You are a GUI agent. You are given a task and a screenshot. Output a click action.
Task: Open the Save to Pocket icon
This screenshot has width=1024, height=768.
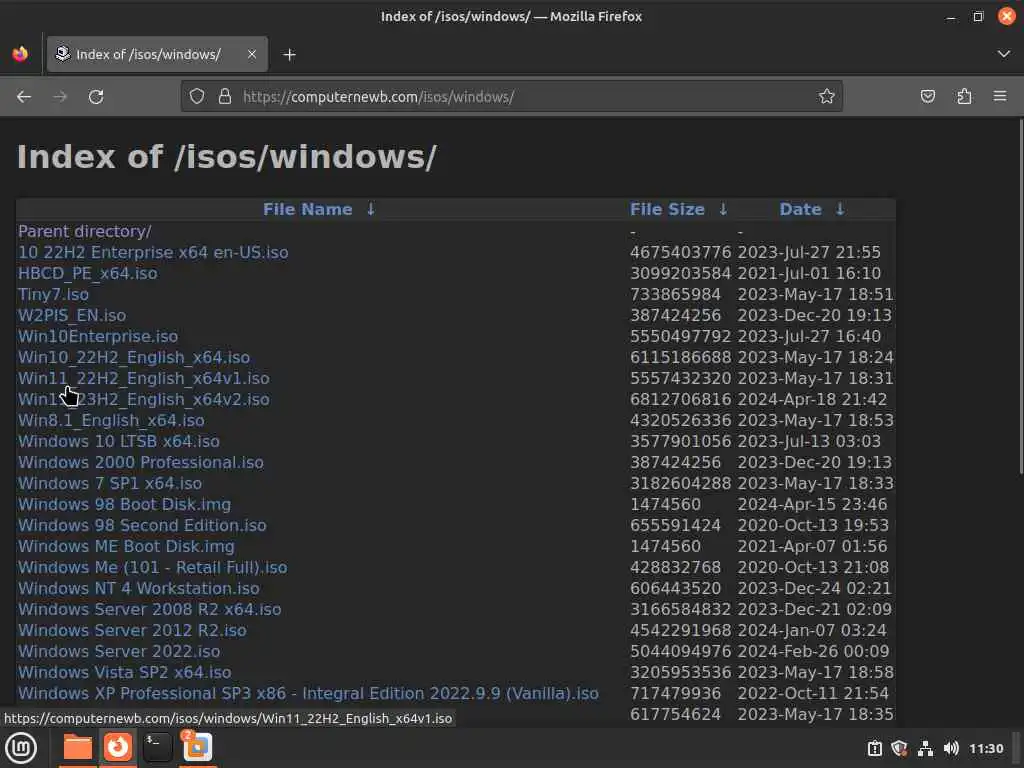click(x=927, y=97)
